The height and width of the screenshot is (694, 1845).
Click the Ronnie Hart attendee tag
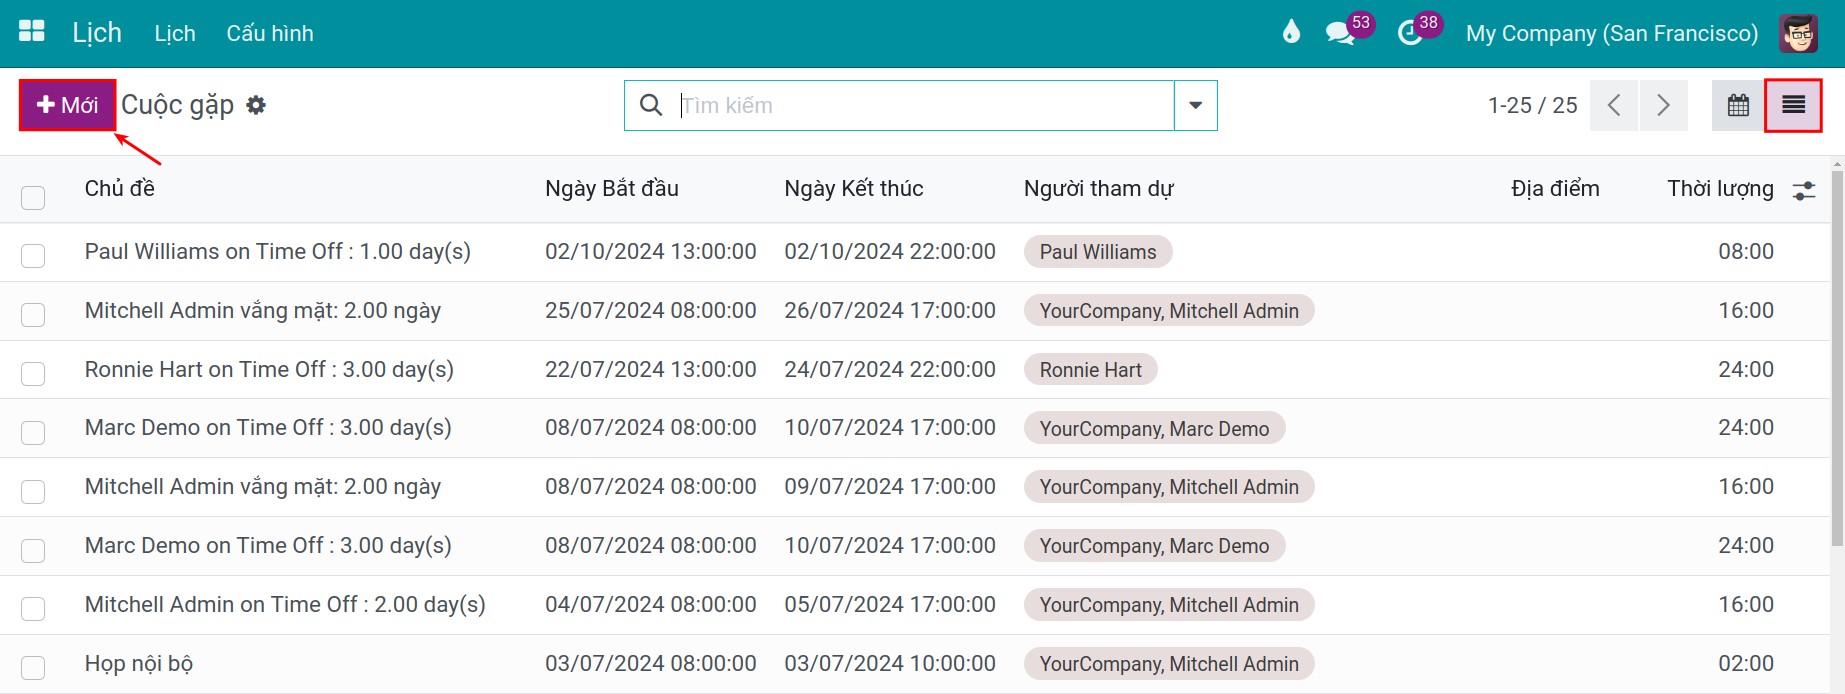point(1090,370)
